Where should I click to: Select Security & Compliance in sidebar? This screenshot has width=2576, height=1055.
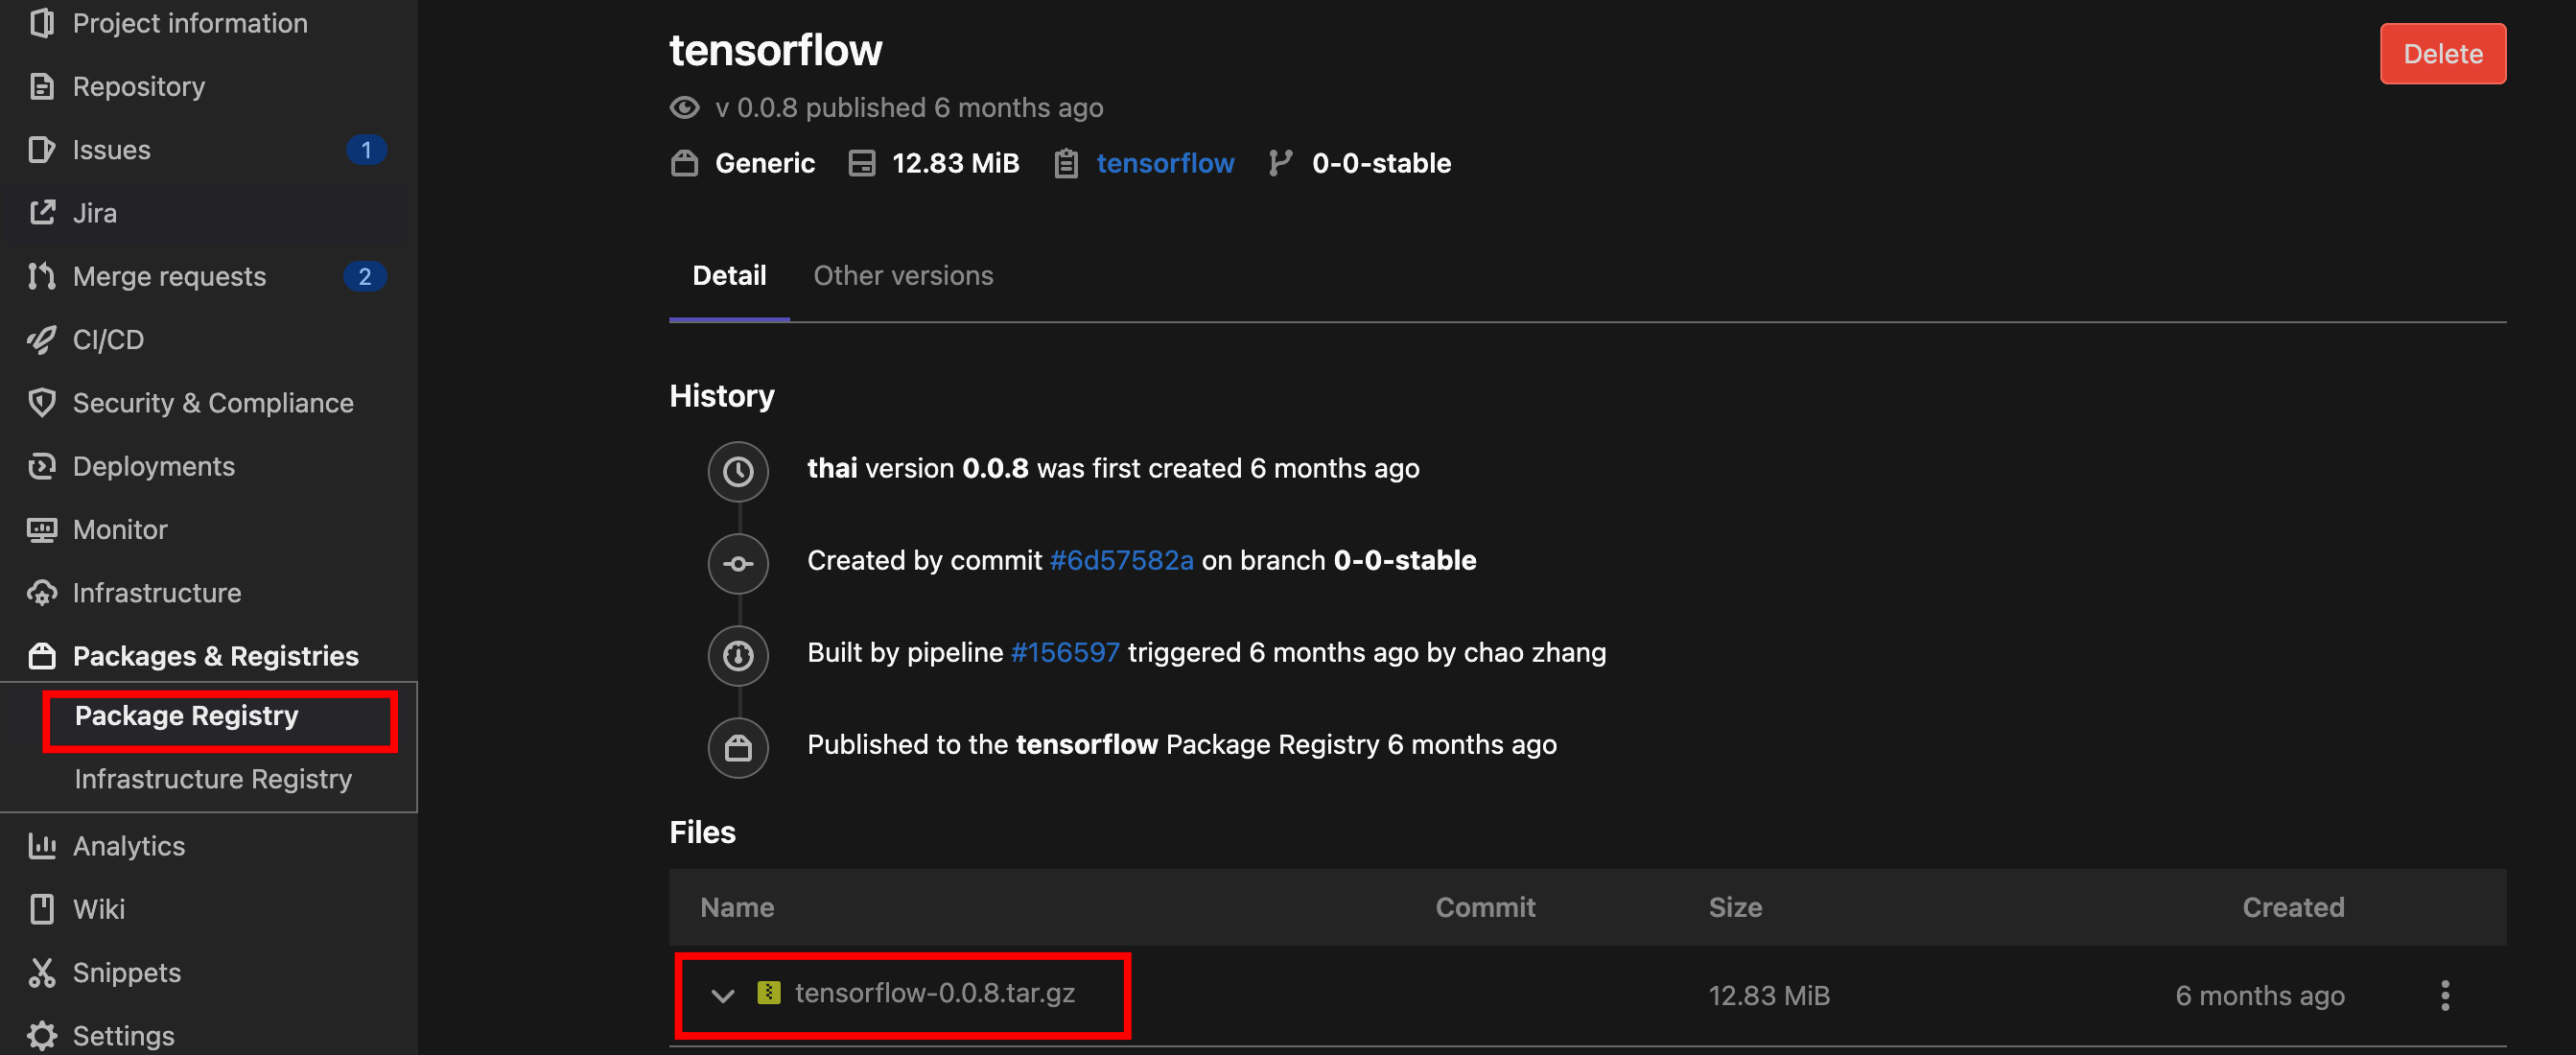click(x=213, y=403)
